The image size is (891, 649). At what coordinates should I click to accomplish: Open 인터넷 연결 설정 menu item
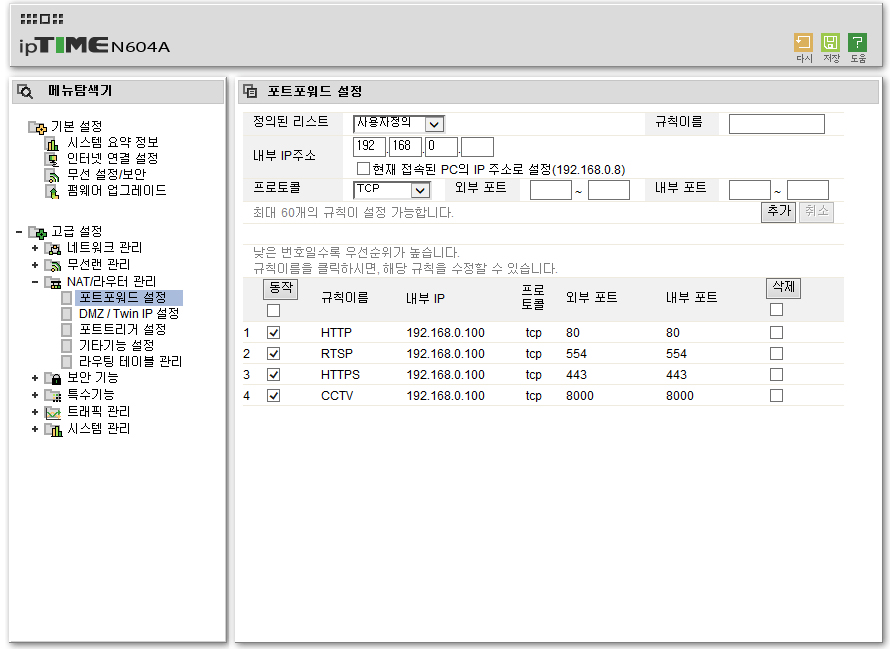(x=113, y=159)
